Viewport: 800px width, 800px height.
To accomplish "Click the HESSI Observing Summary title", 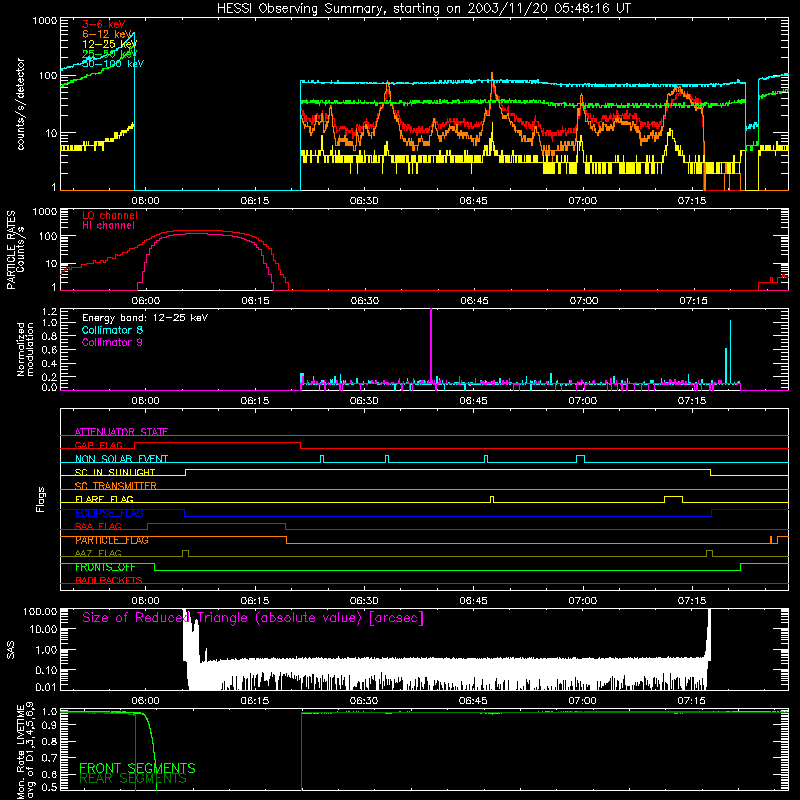I will tap(423, 8).
